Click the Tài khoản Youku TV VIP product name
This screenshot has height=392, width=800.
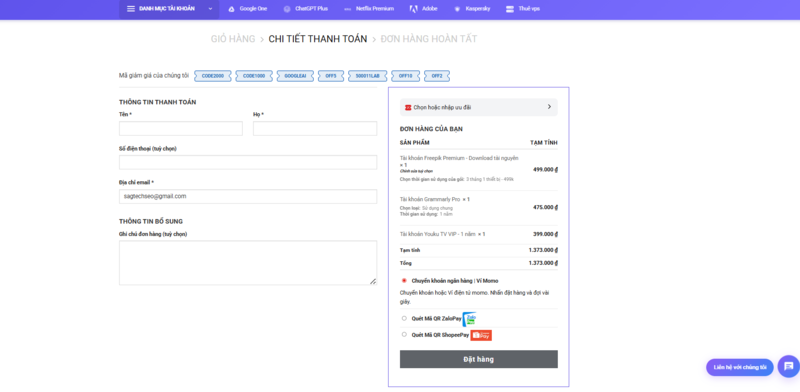(438, 234)
